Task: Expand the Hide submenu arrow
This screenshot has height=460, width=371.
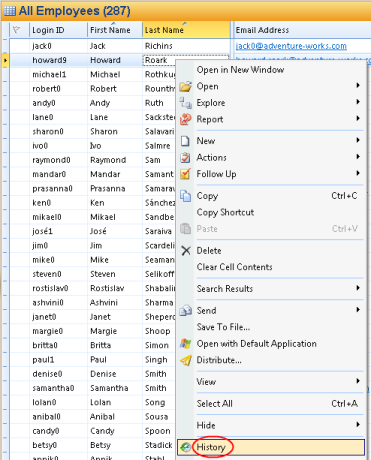Action: (x=358, y=425)
